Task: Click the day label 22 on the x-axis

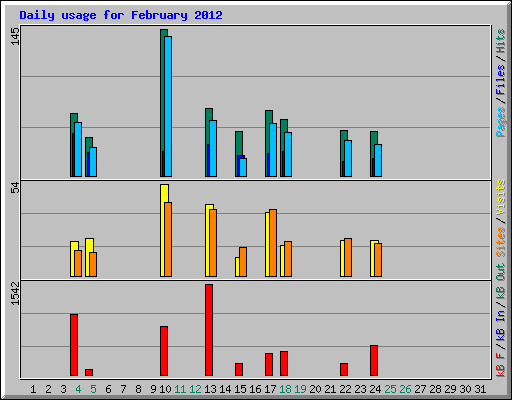Action: [345, 389]
